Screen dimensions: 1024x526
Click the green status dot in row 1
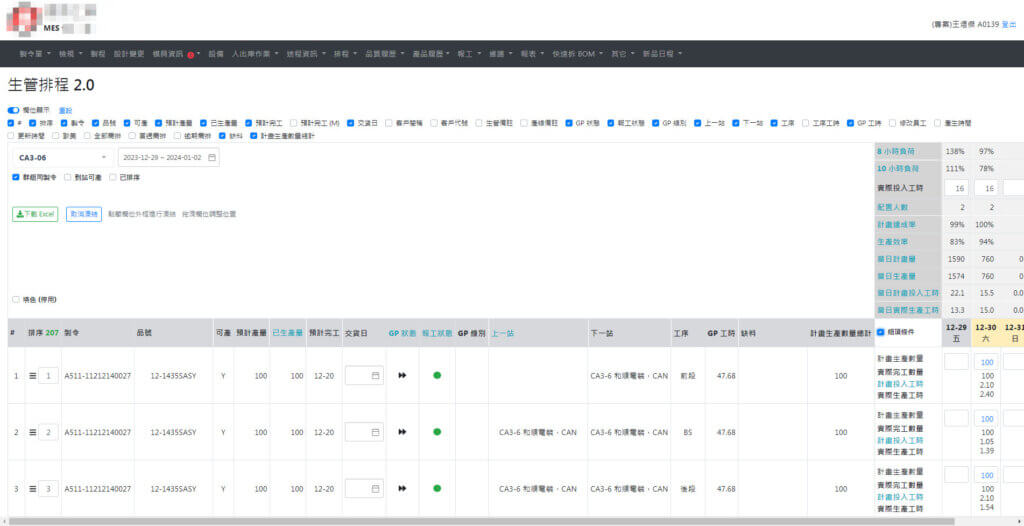coord(437,376)
